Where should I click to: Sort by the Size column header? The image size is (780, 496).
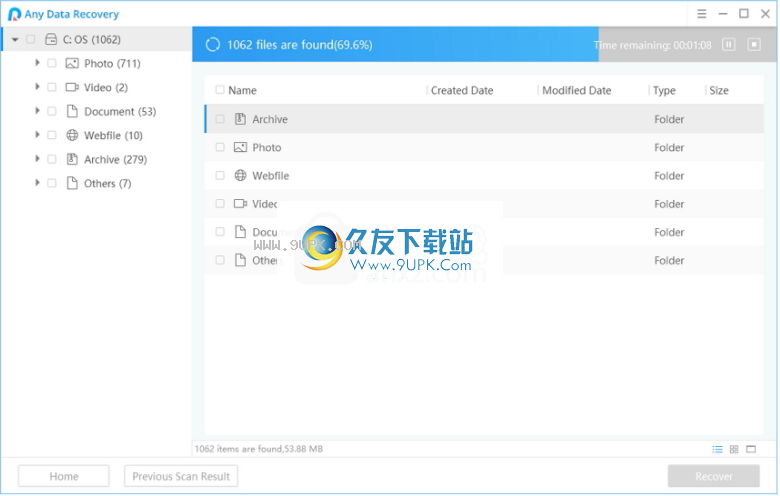[x=719, y=90]
